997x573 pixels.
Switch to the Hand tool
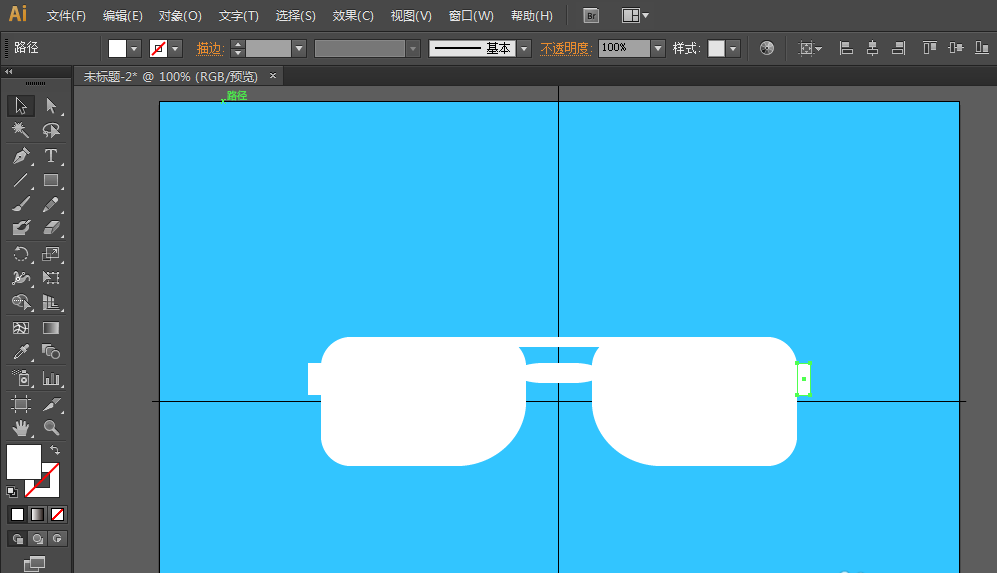21,428
